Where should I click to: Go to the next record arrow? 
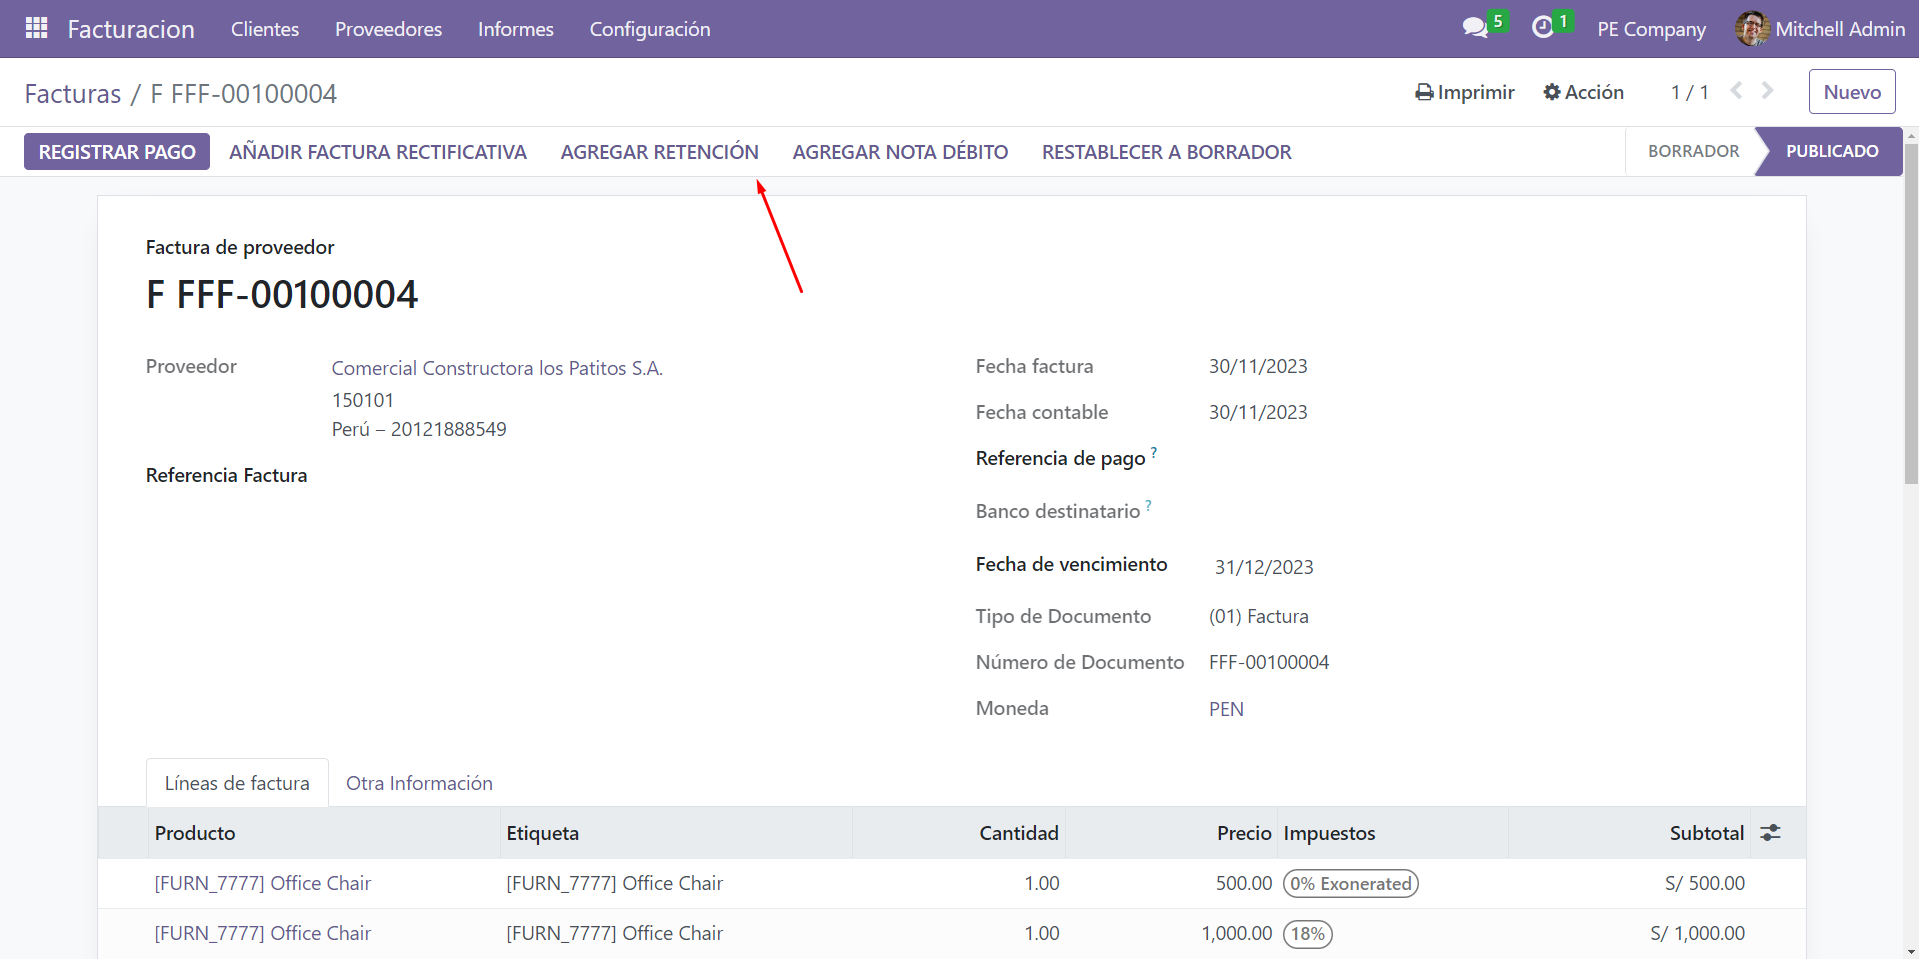click(1768, 91)
